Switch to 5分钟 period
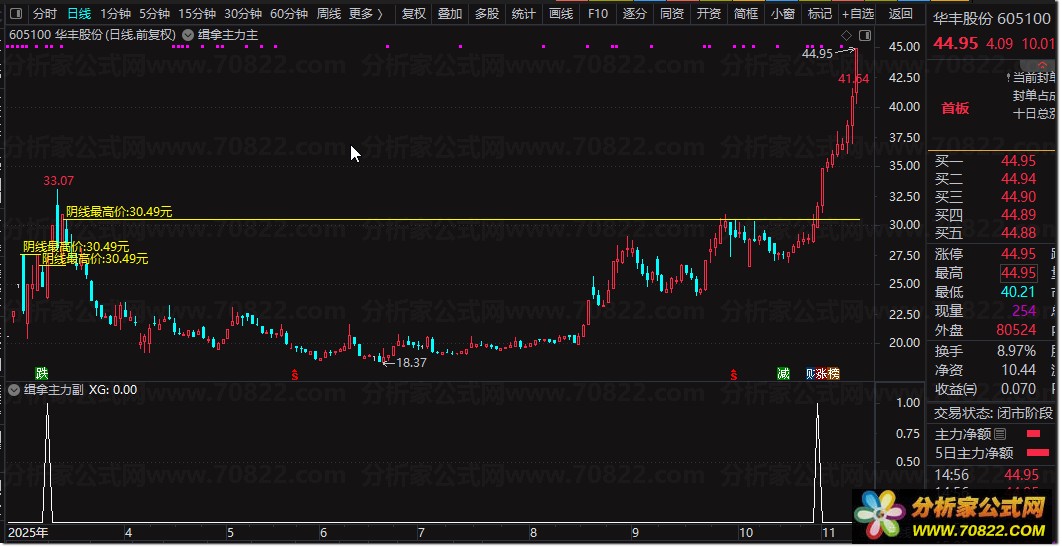Image resolution: width=1062 pixels, height=547 pixels. pyautogui.click(x=154, y=14)
